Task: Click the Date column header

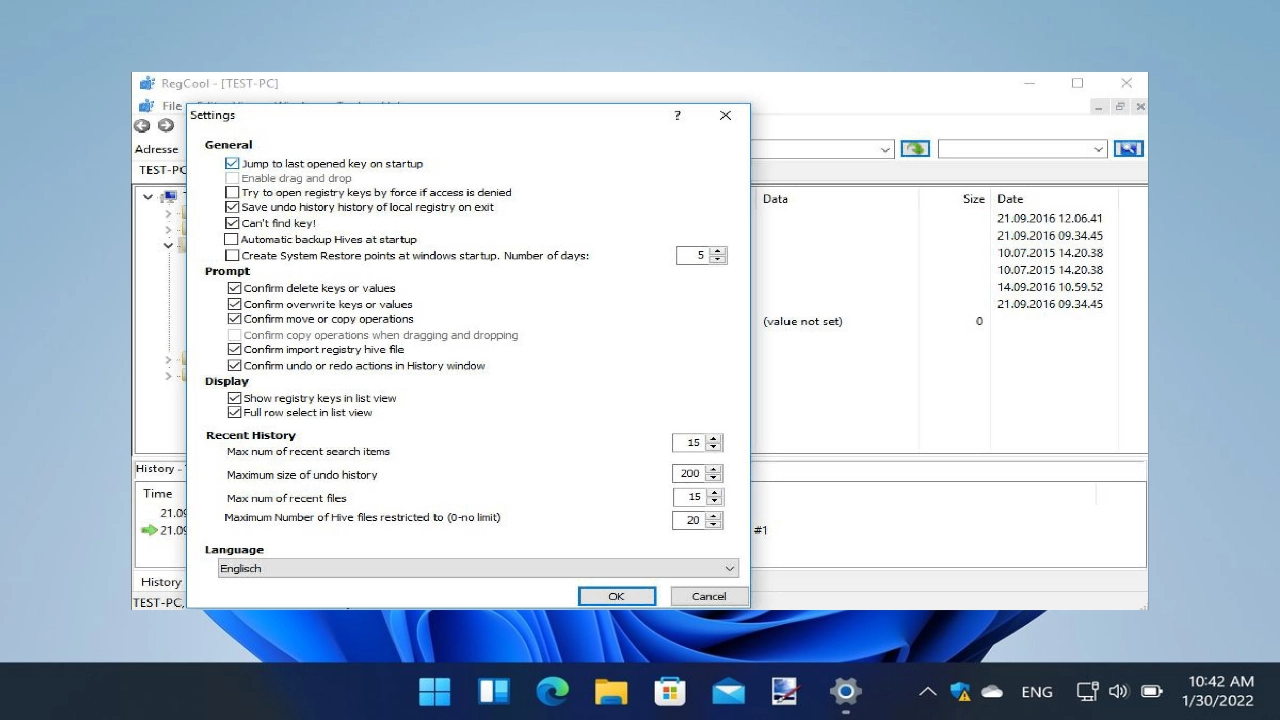Action: click(1010, 199)
